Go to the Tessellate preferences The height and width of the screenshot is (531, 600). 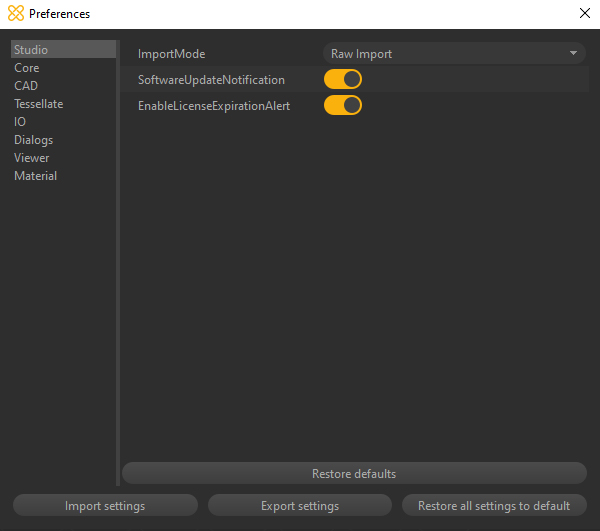click(x=39, y=104)
